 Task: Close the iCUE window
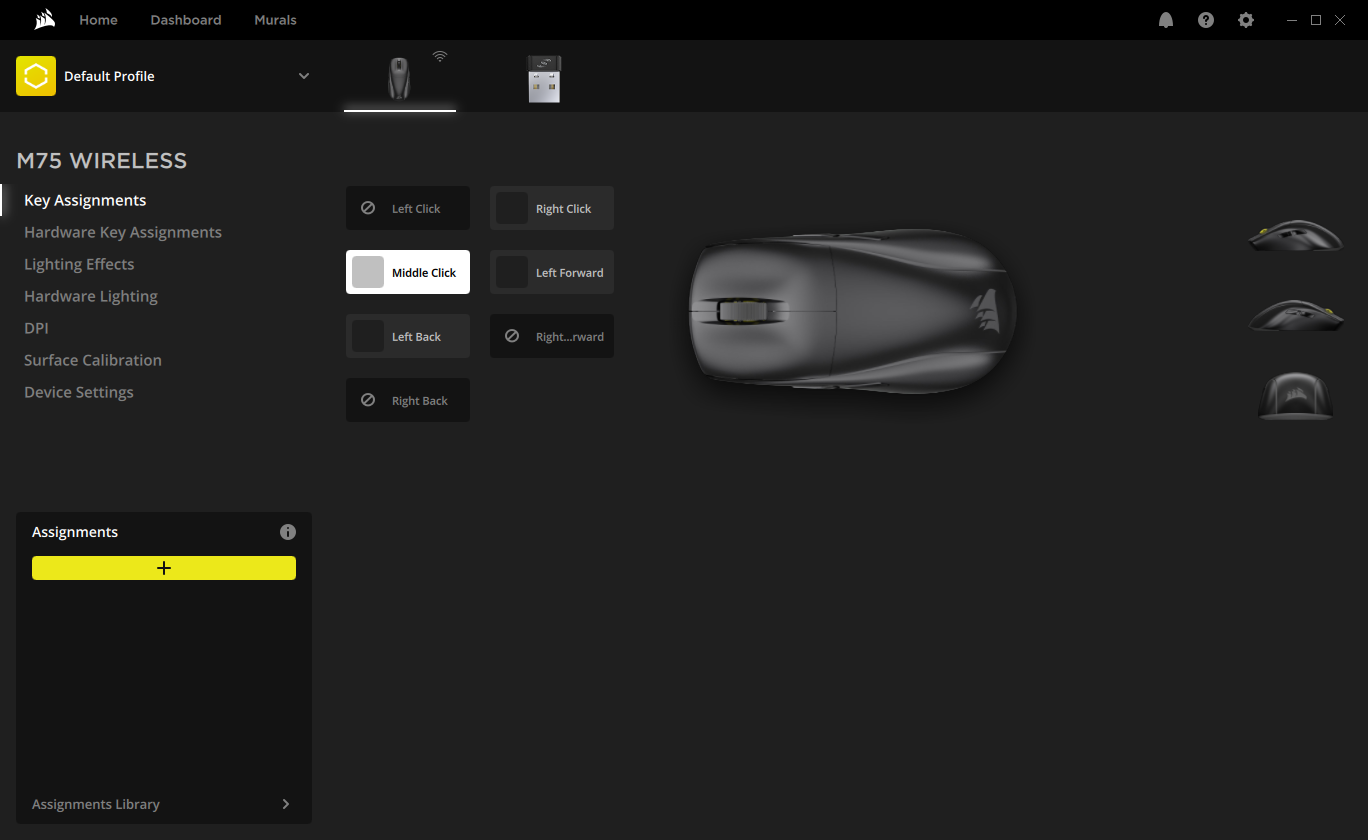(1340, 20)
